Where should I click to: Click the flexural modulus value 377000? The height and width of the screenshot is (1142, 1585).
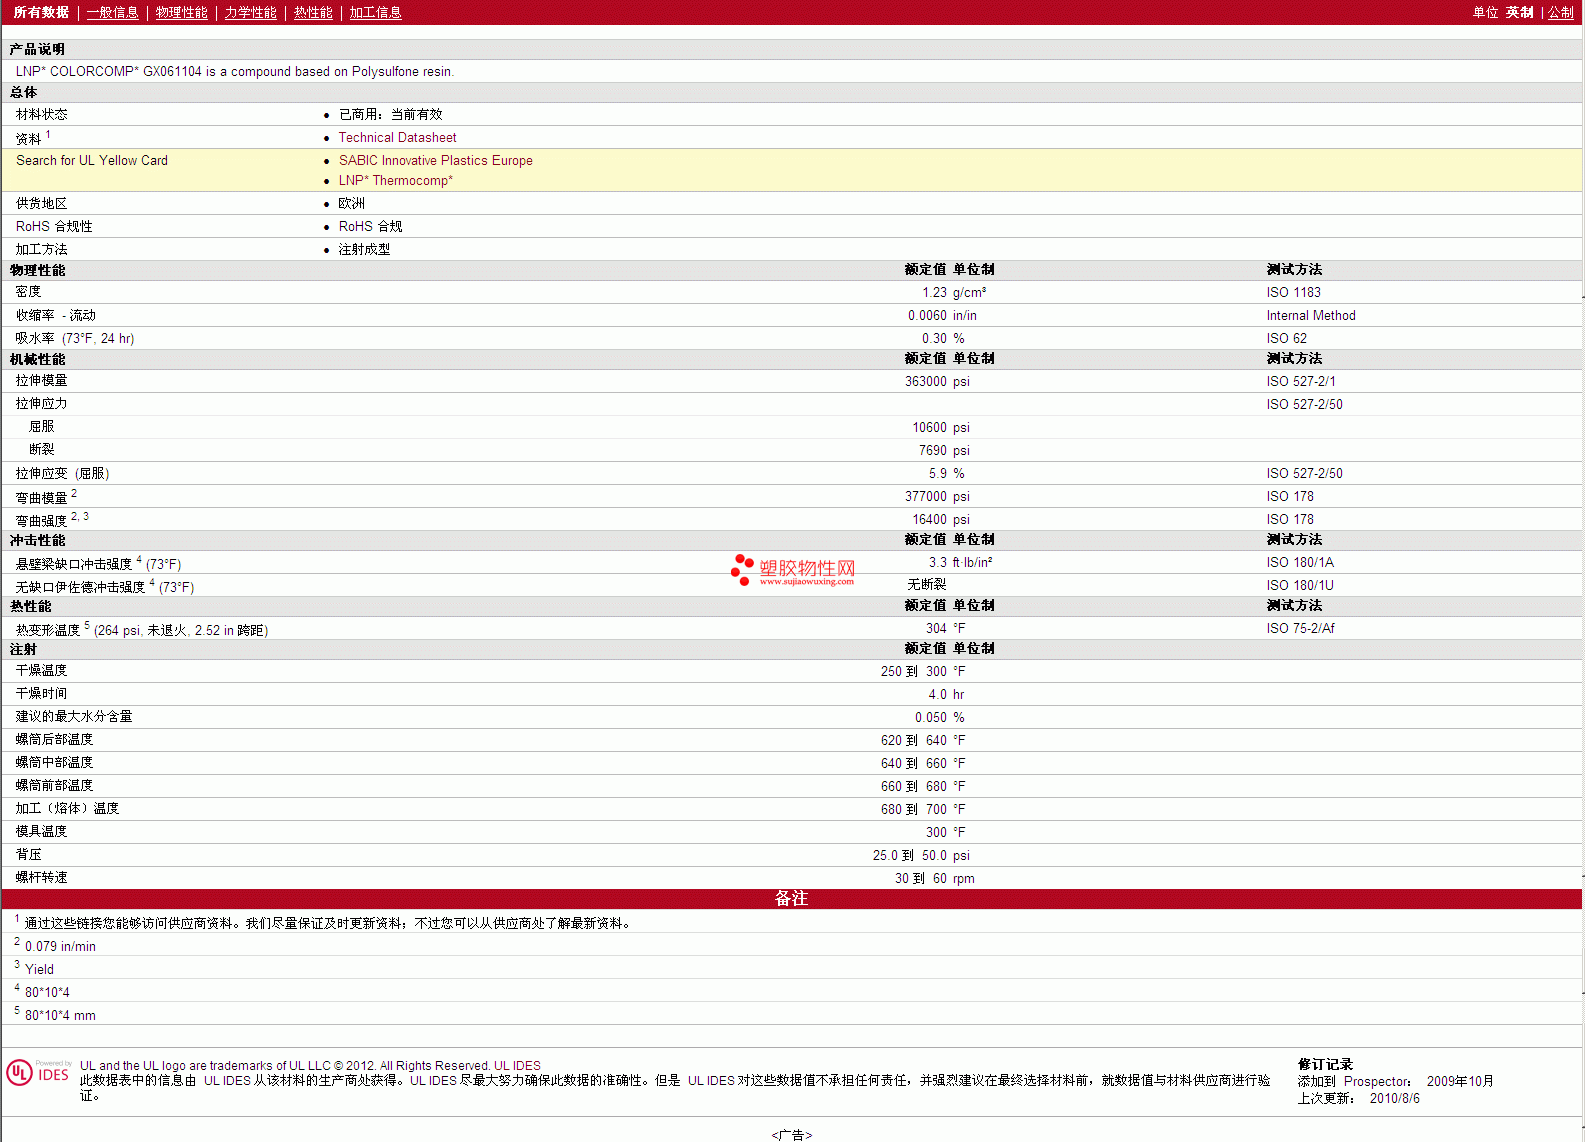point(925,497)
